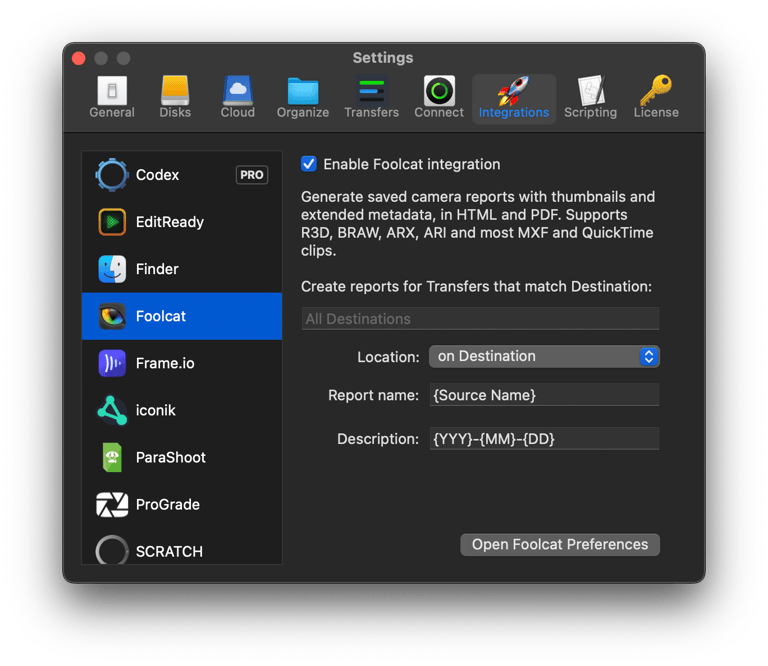The height and width of the screenshot is (666, 768).
Task: Click the PRO badge beside Codex
Action: pyautogui.click(x=252, y=175)
